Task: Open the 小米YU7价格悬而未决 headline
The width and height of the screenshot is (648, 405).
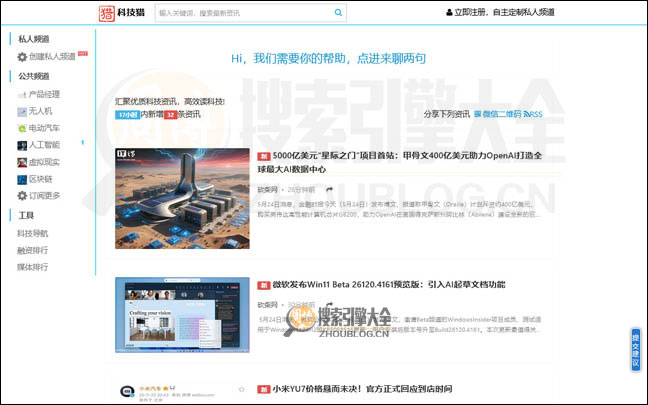Action: coord(362,389)
